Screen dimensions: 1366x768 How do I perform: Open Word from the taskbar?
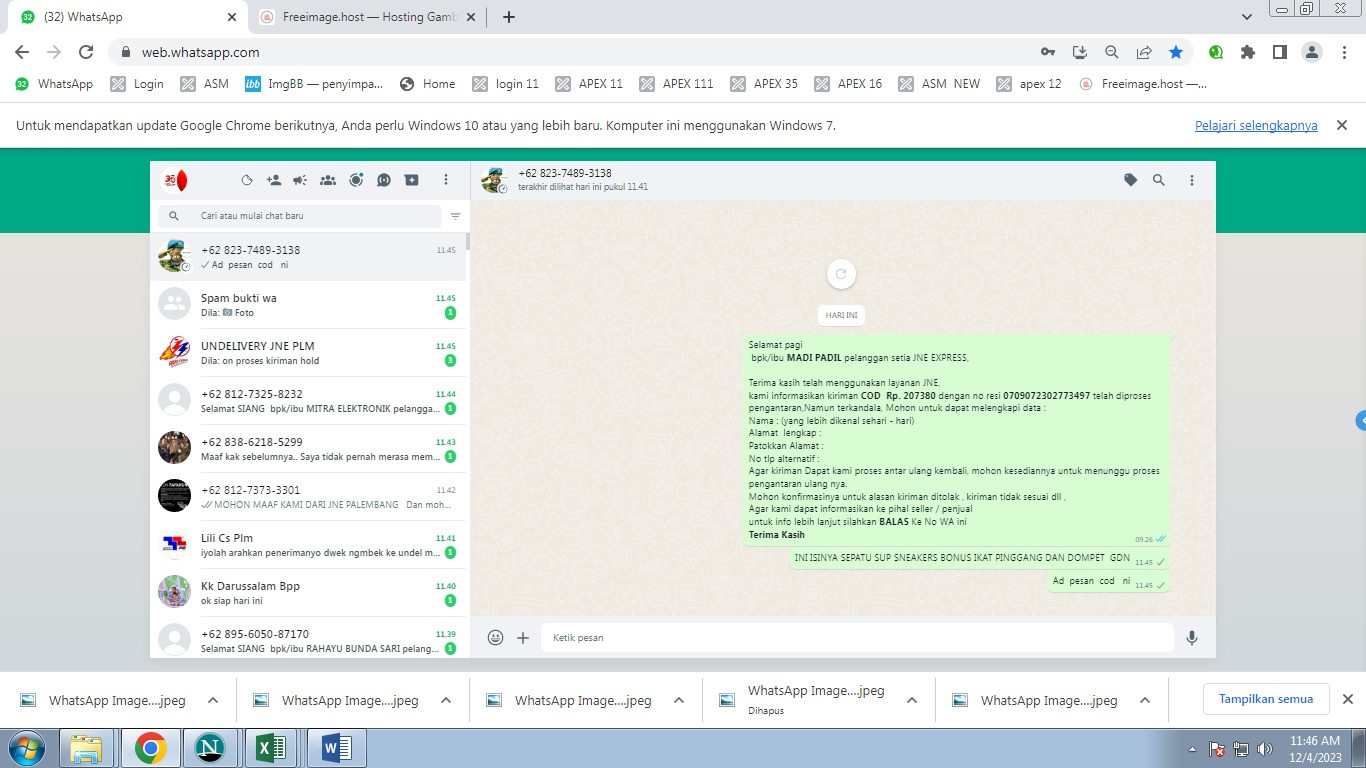[x=335, y=747]
